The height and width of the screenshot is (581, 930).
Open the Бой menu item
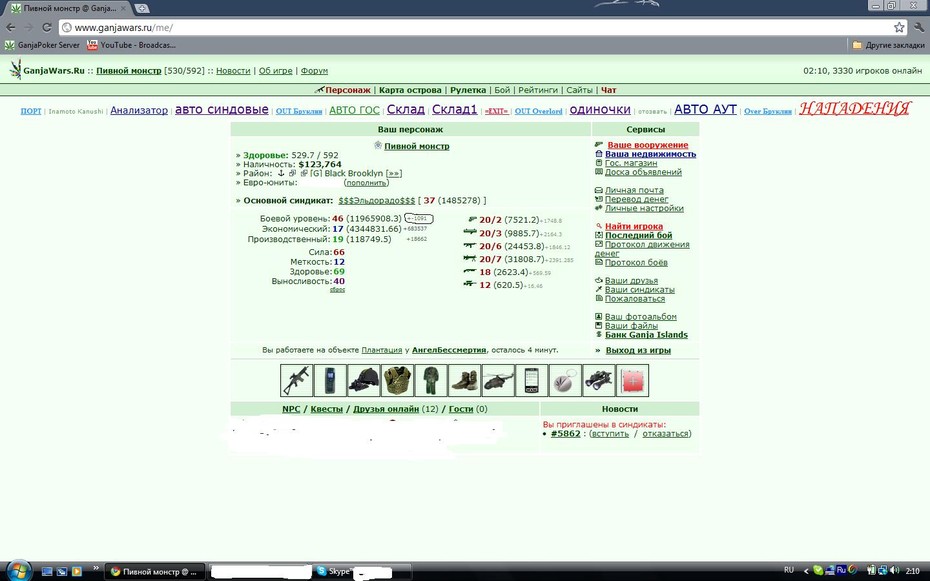point(502,90)
